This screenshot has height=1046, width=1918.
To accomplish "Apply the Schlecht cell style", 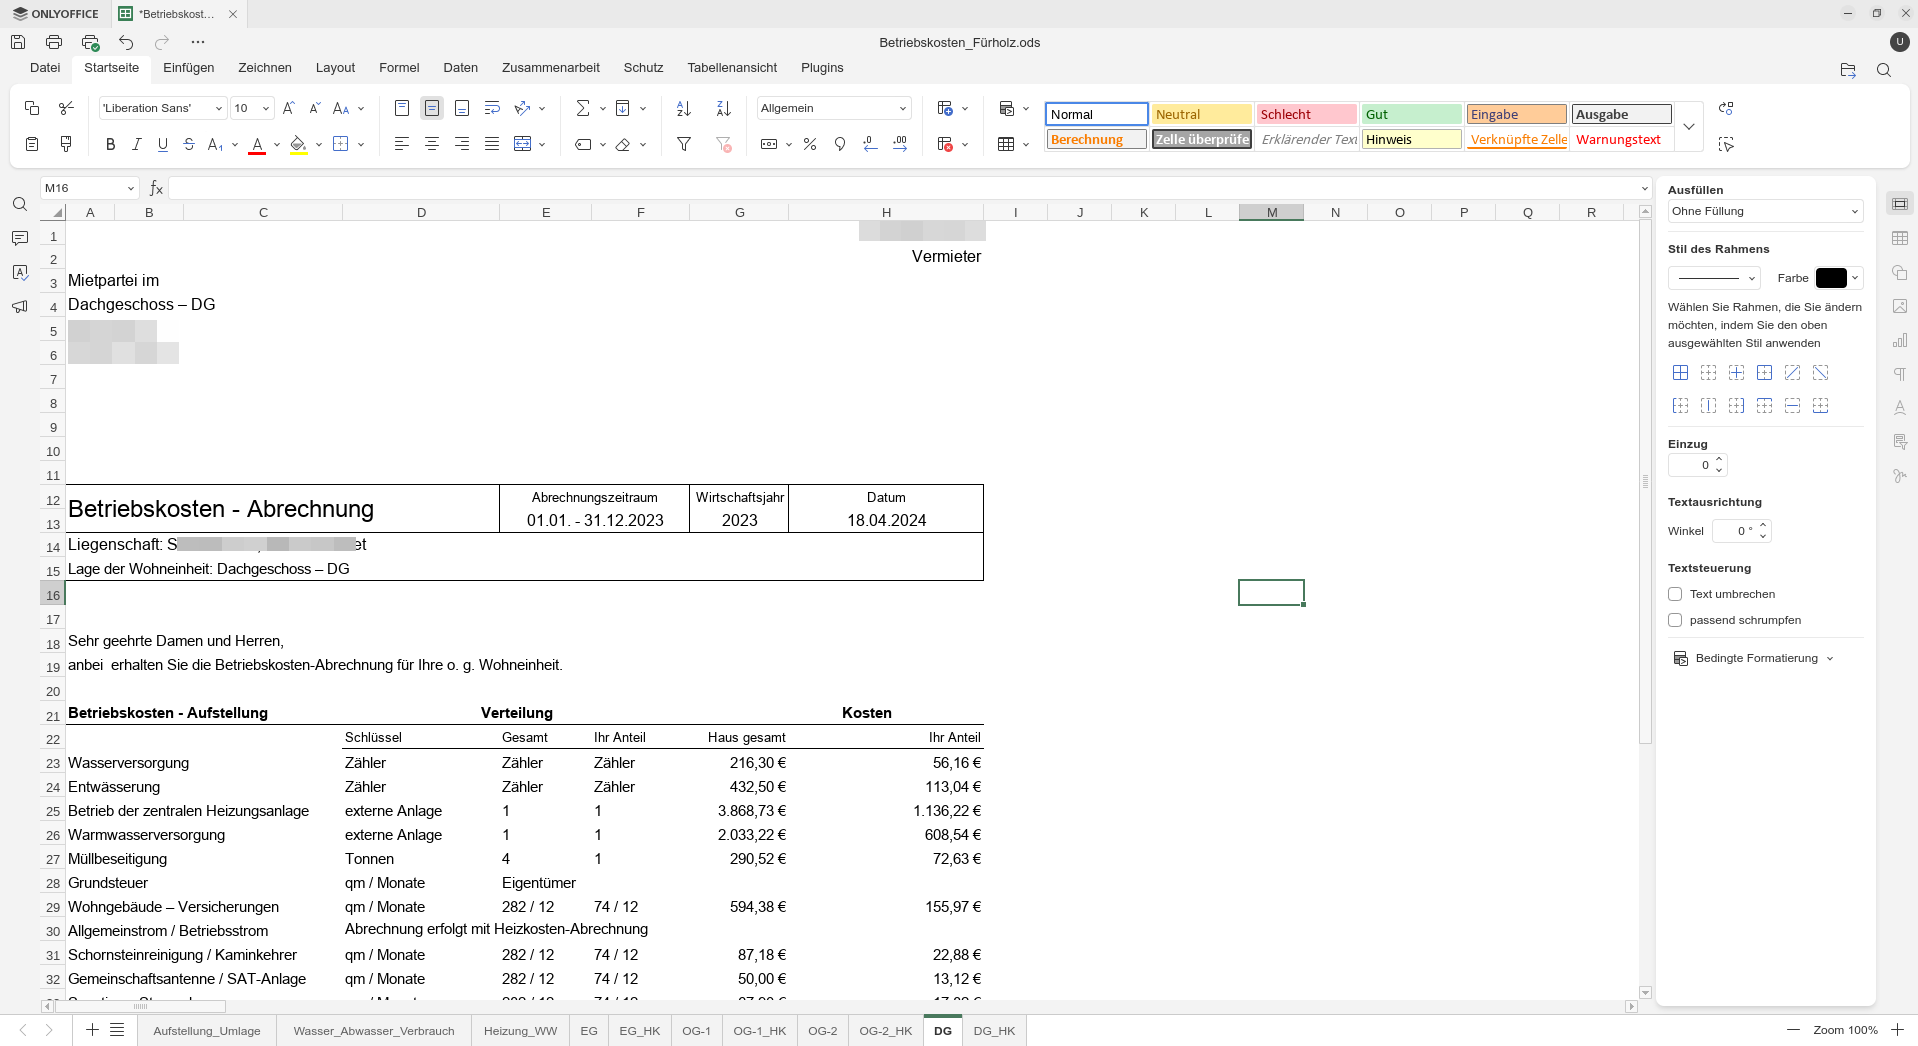I will [1306, 114].
